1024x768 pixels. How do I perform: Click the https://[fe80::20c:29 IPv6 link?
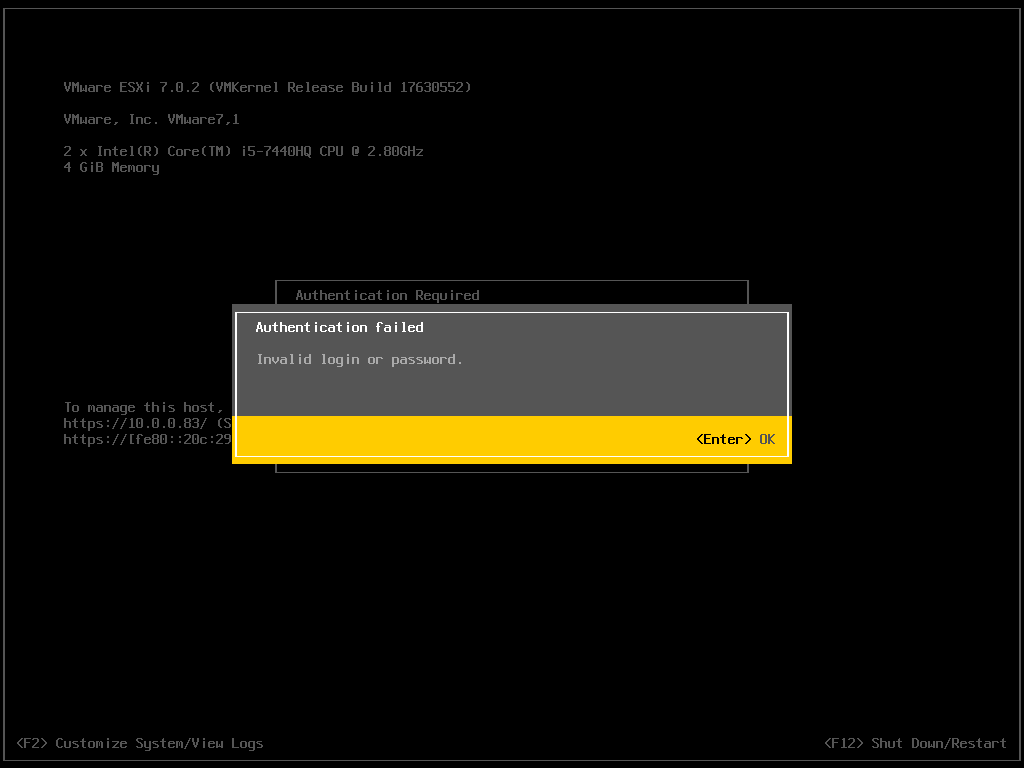point(147,439)
